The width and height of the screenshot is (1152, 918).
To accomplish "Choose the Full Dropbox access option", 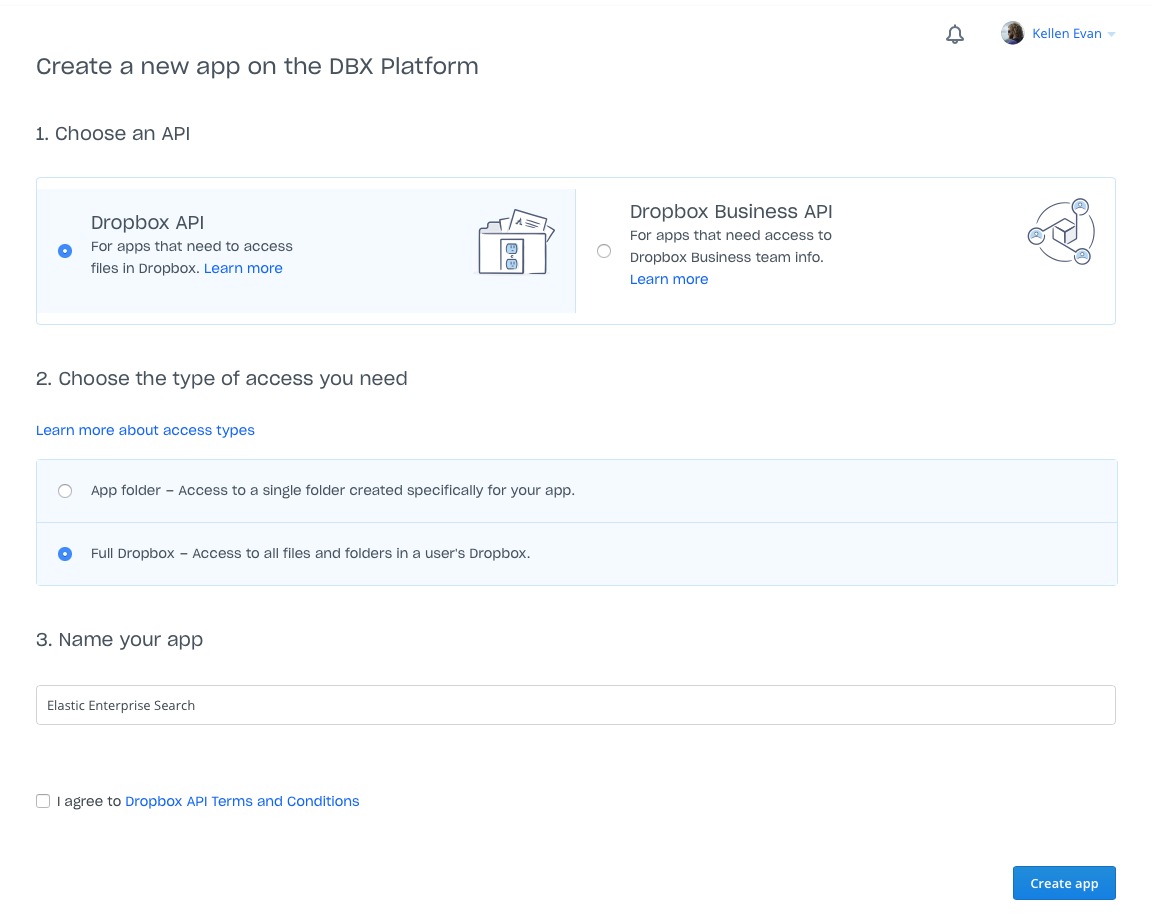I will (65, 554).
